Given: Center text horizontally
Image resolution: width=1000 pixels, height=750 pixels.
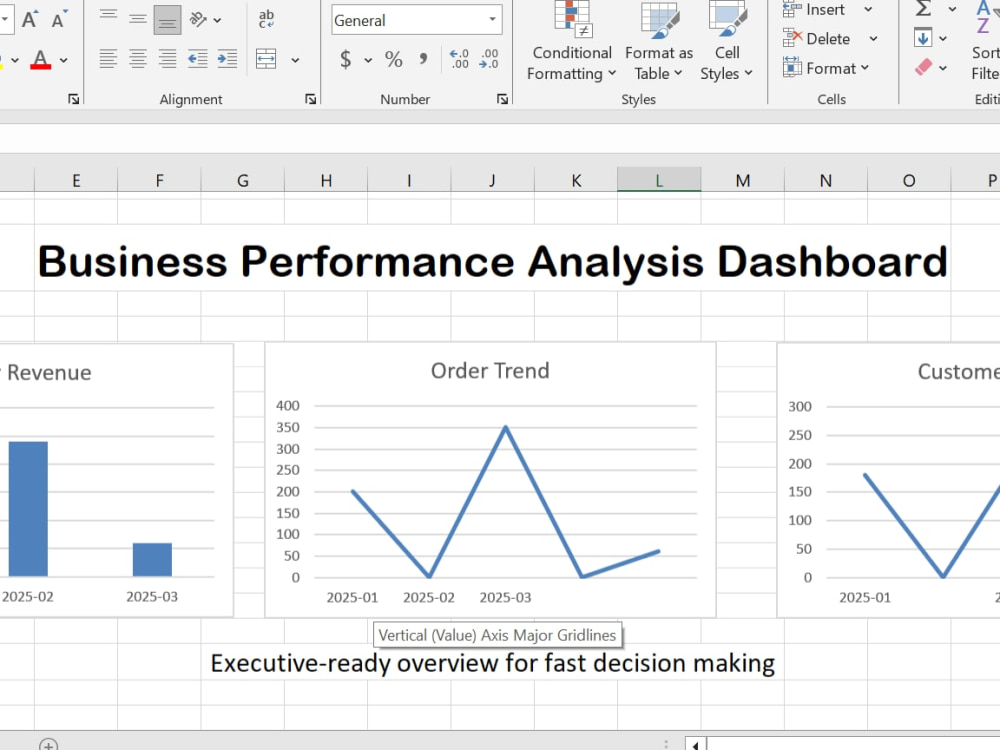Looking at the screenshot, I should click(138, 59).
